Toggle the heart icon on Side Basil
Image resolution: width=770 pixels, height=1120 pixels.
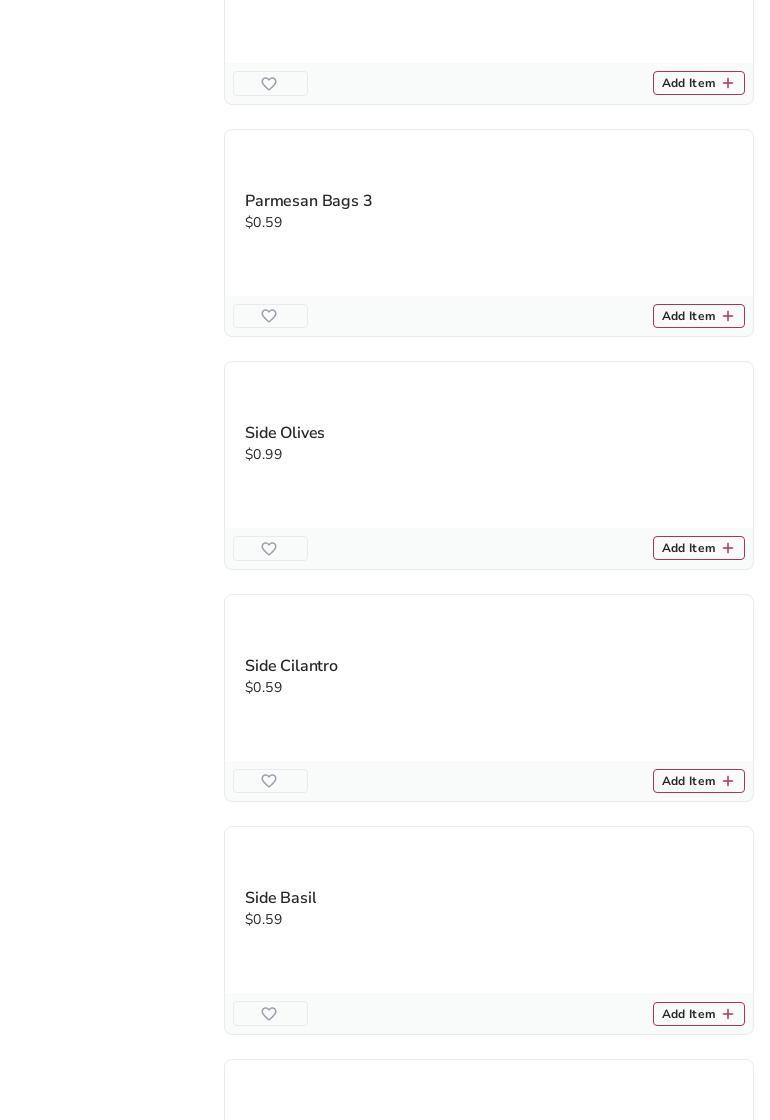tap(270, 1014)
